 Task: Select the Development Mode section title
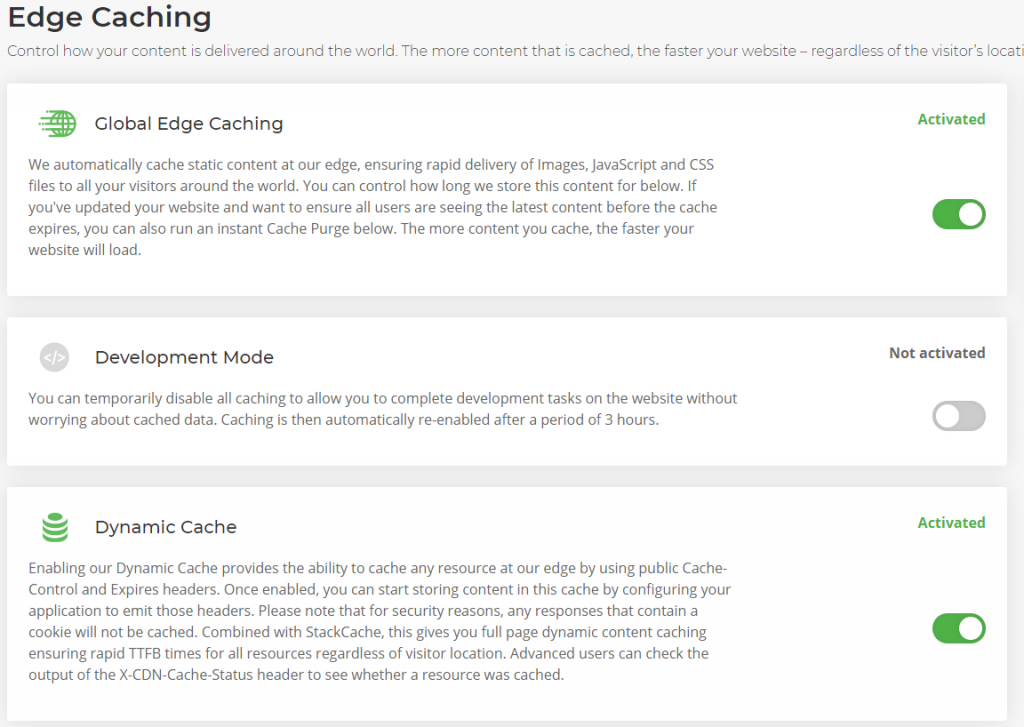[184, 357]
